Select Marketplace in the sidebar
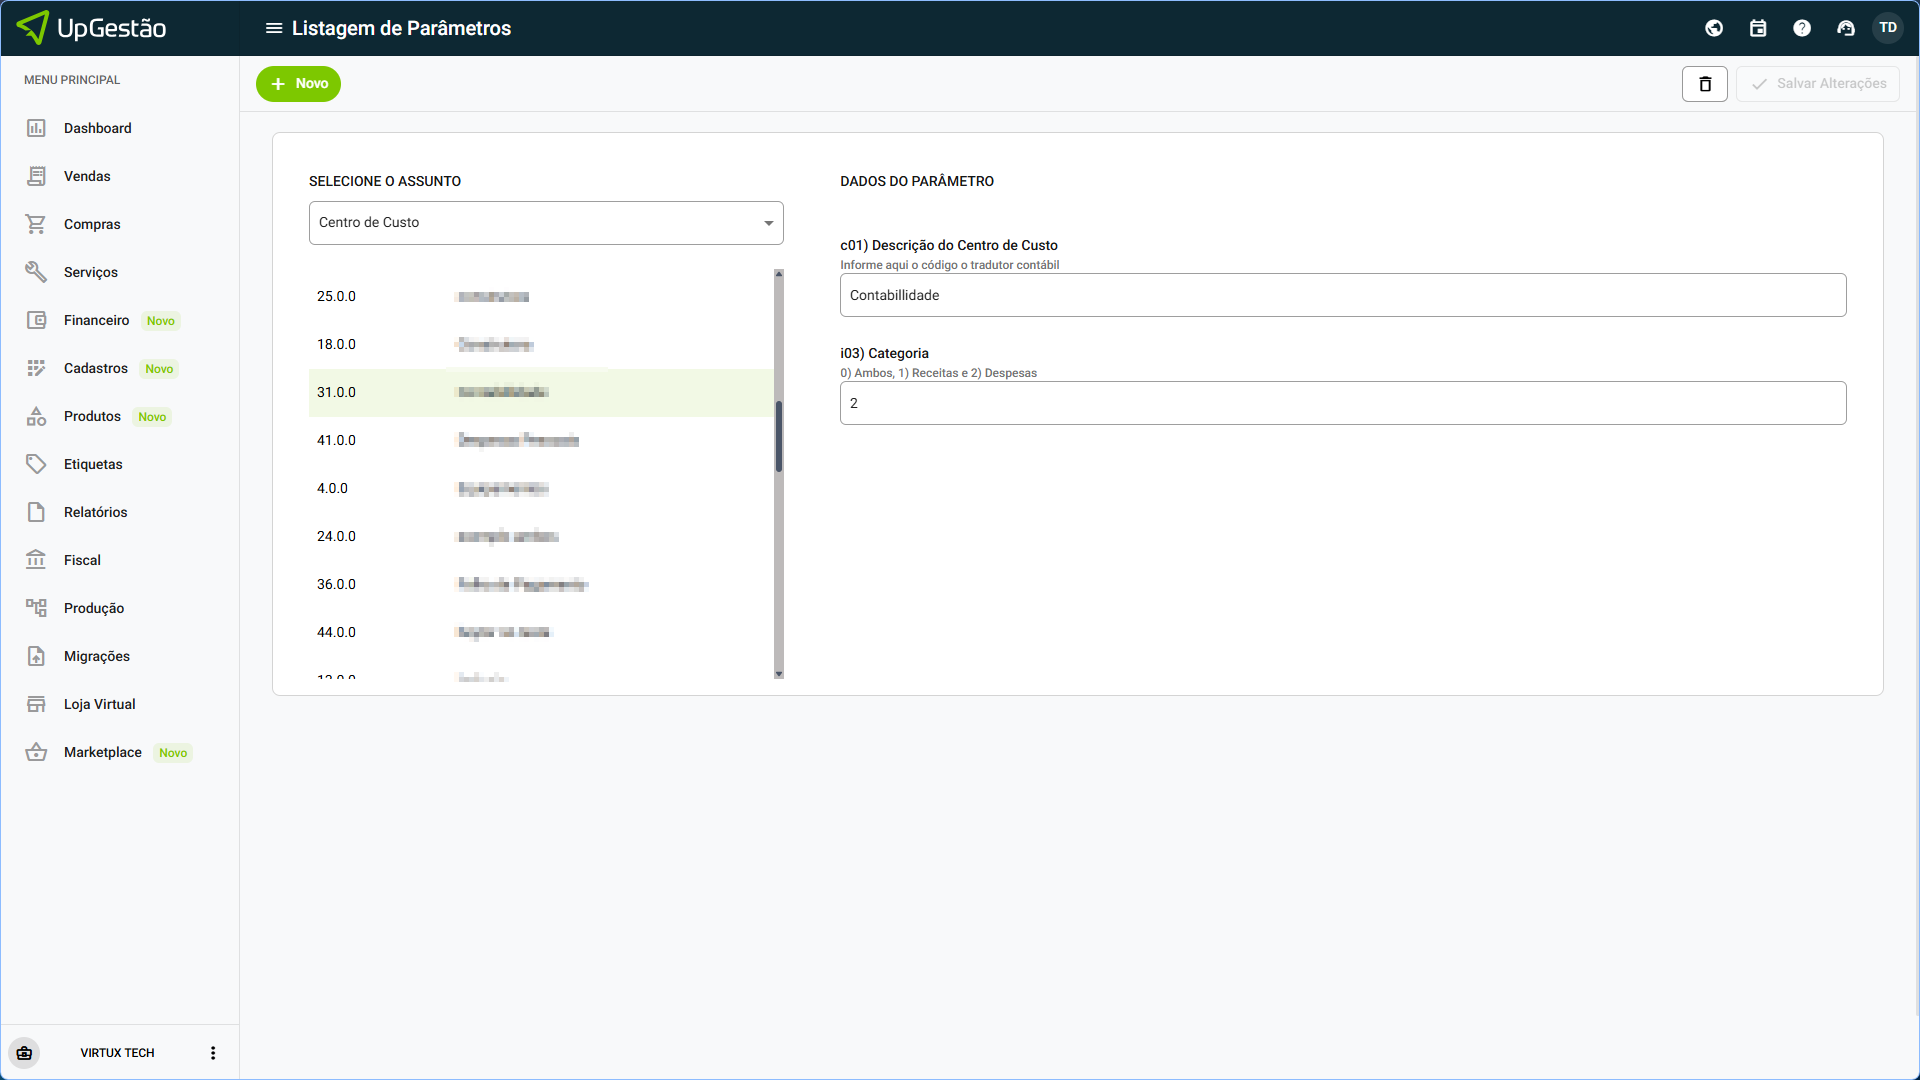Viewport: 1920px width, 1080px height. tap(103, 752)
